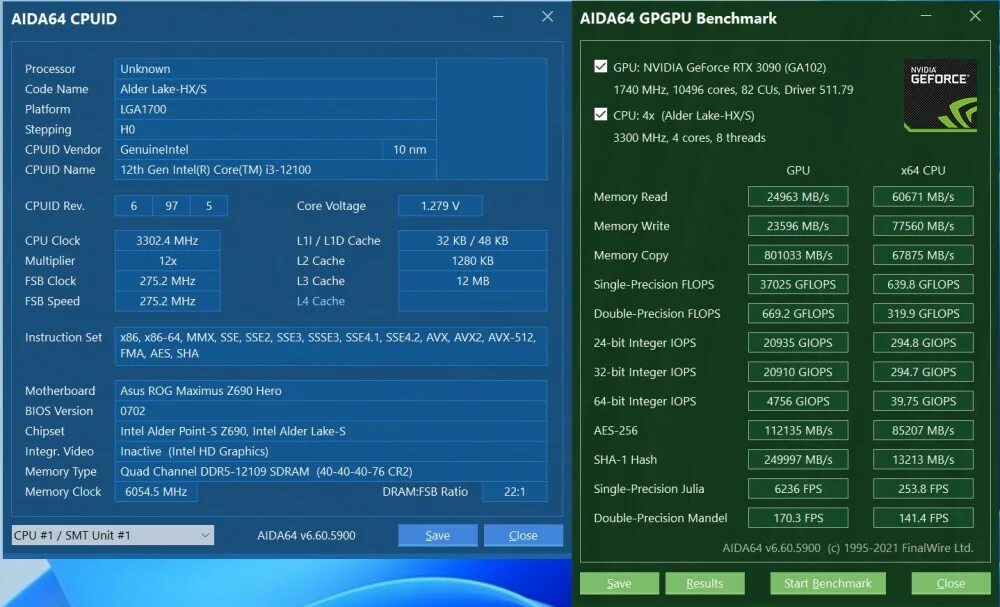Click the Integr. Video value Inactive
Screen dimensions: 1000x607
pyautogui.click(x=330, y=451)
